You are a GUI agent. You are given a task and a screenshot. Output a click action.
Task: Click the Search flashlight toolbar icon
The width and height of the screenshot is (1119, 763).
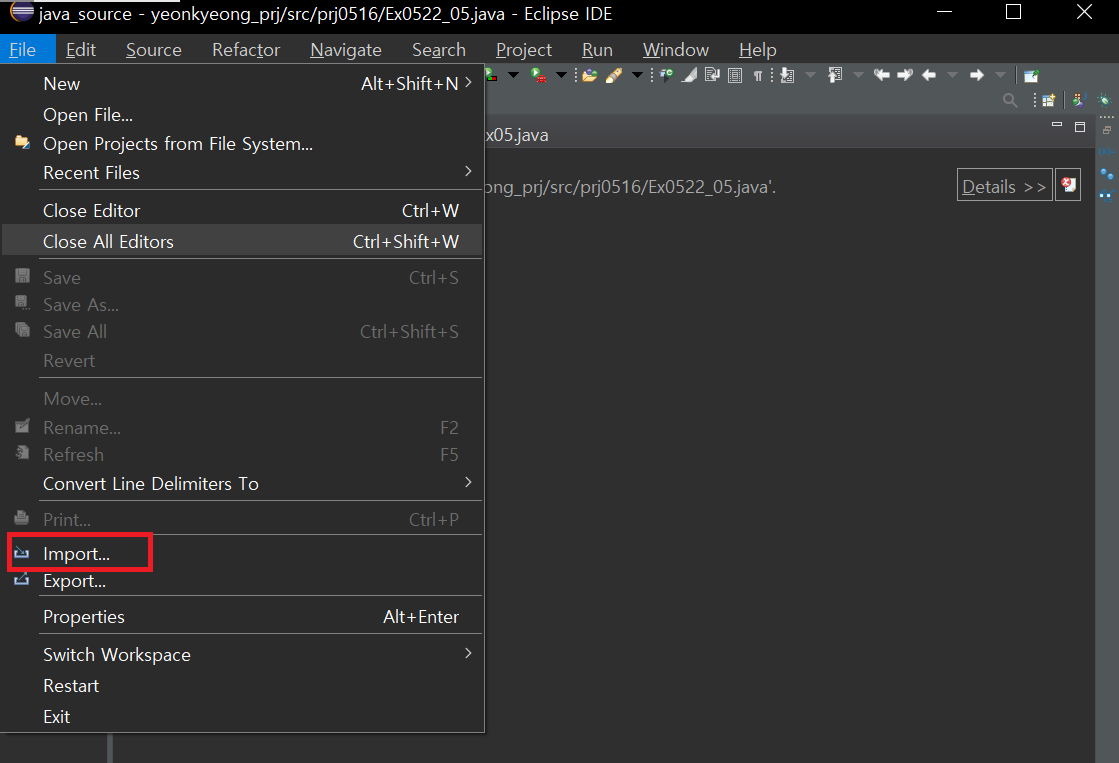coord(614,75)
